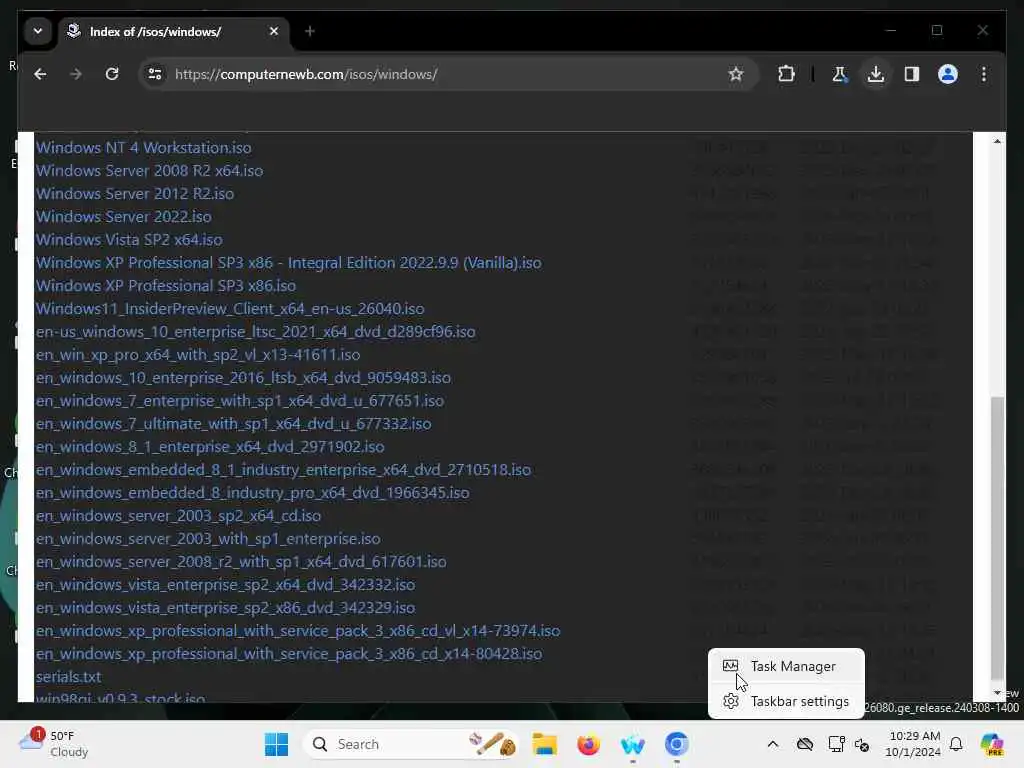
Task: Reload the current page
Action: pos(112,74)
